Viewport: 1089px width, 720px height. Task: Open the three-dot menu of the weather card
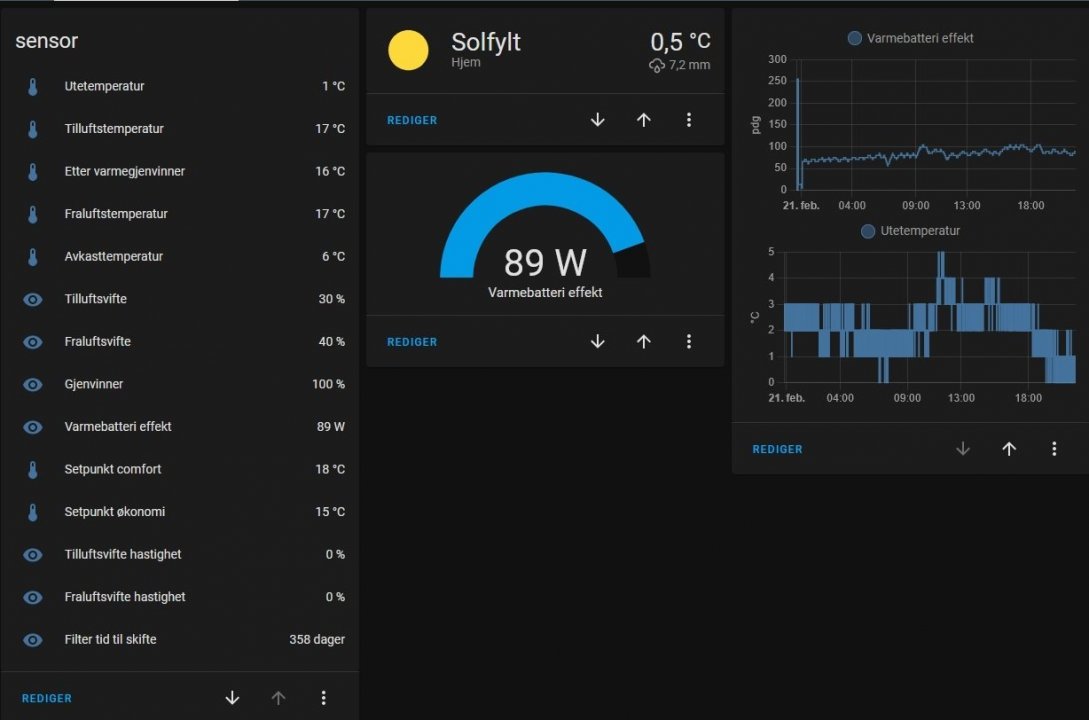[x=689, y=120]
